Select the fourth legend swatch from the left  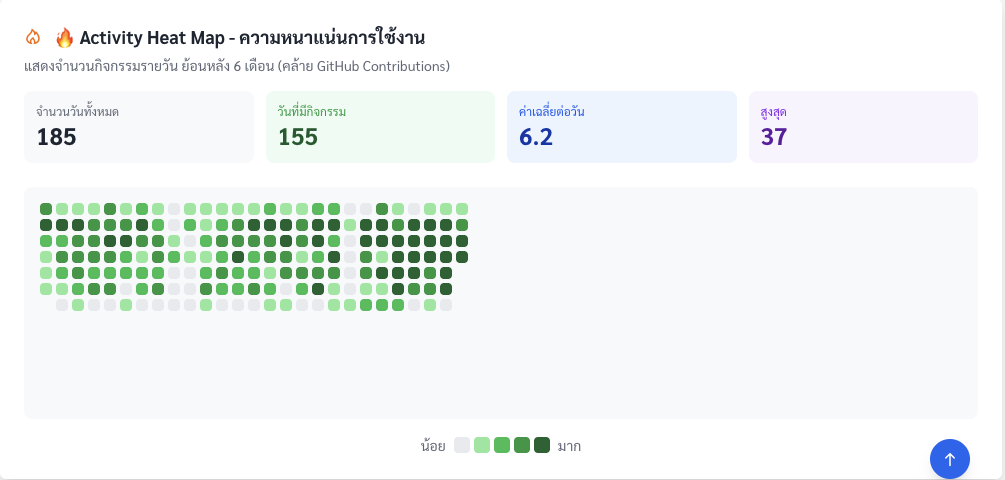[x=522, y=445]
